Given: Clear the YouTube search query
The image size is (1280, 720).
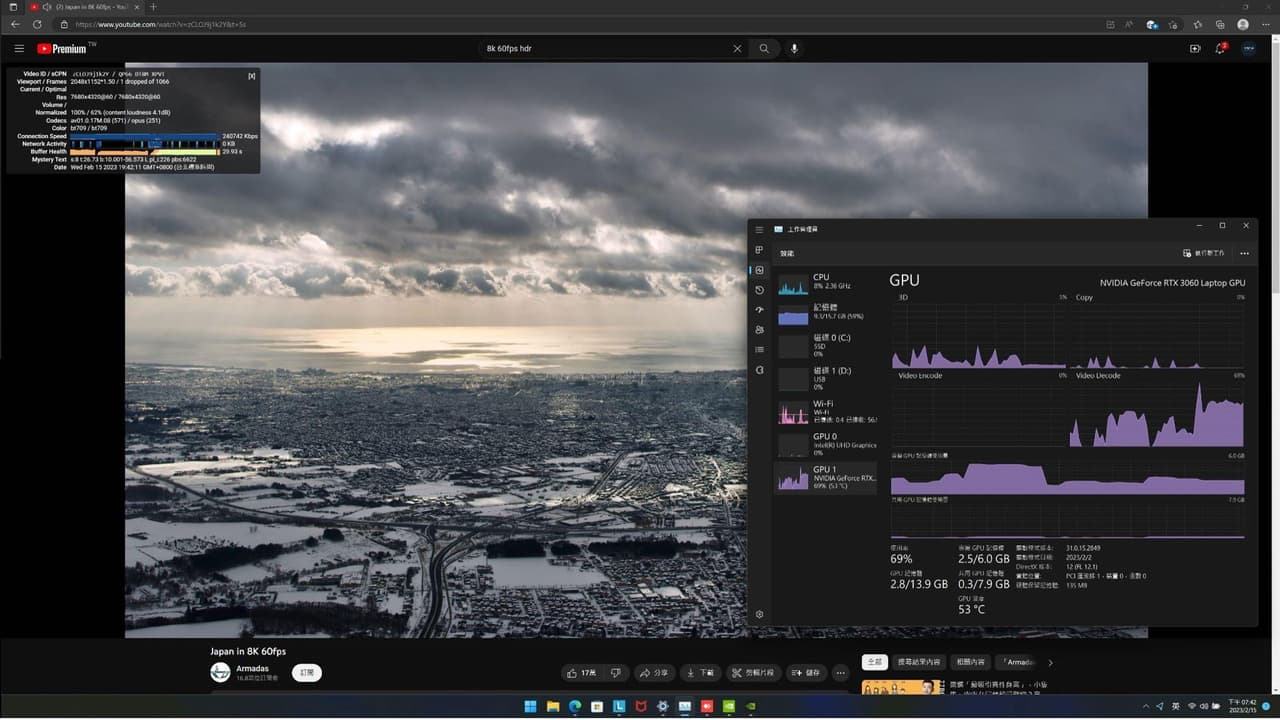Looking at the screenshot, I should pyautogui.click(x=738, y=48).
